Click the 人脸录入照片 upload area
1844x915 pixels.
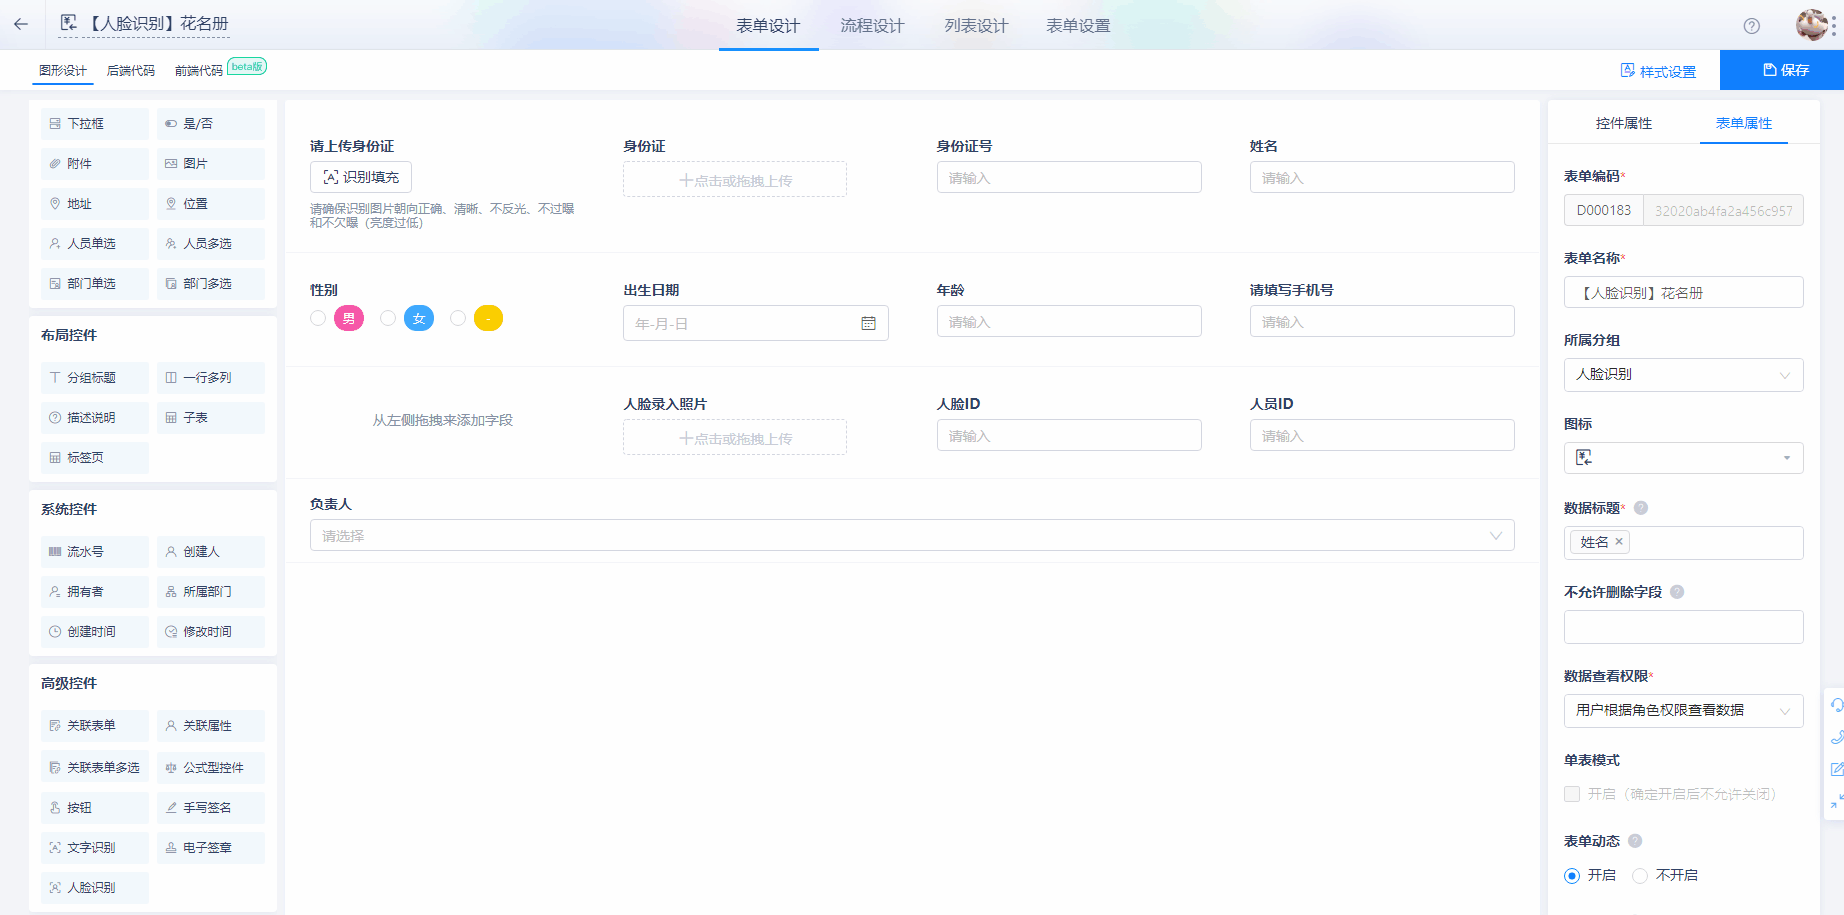pos(735,438)
